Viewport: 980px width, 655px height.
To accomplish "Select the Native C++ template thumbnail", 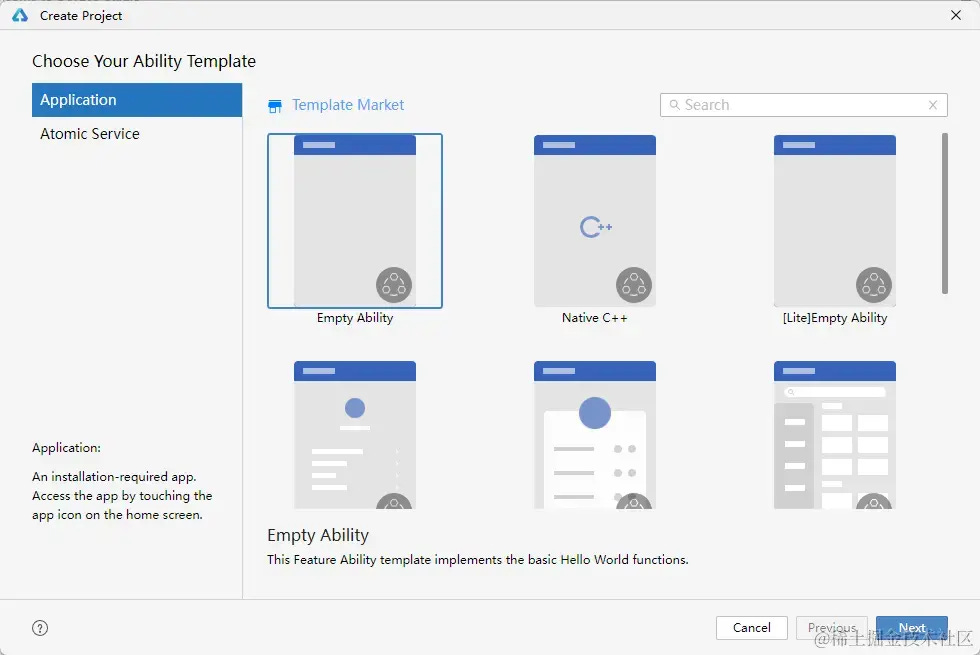I will pyautogui.click(x=594, y=220).
